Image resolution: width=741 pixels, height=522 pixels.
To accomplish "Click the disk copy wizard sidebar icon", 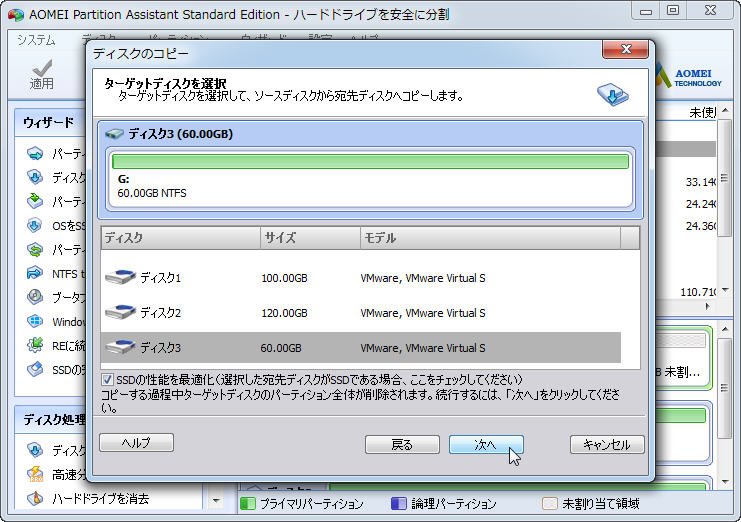I will [35, 177].
